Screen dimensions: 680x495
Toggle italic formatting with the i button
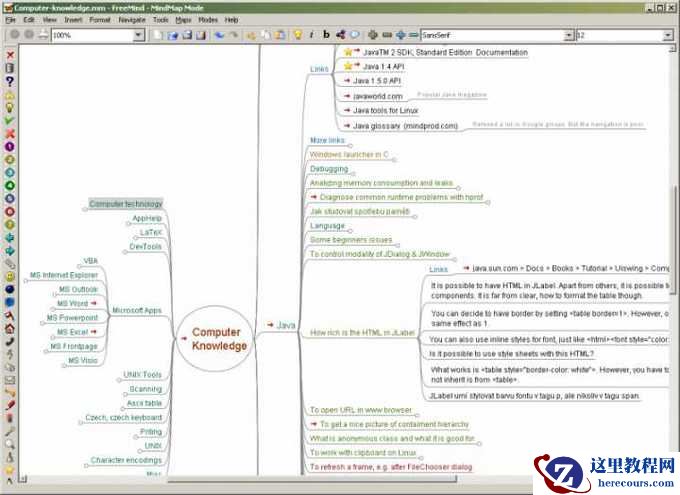coord(312,35)
